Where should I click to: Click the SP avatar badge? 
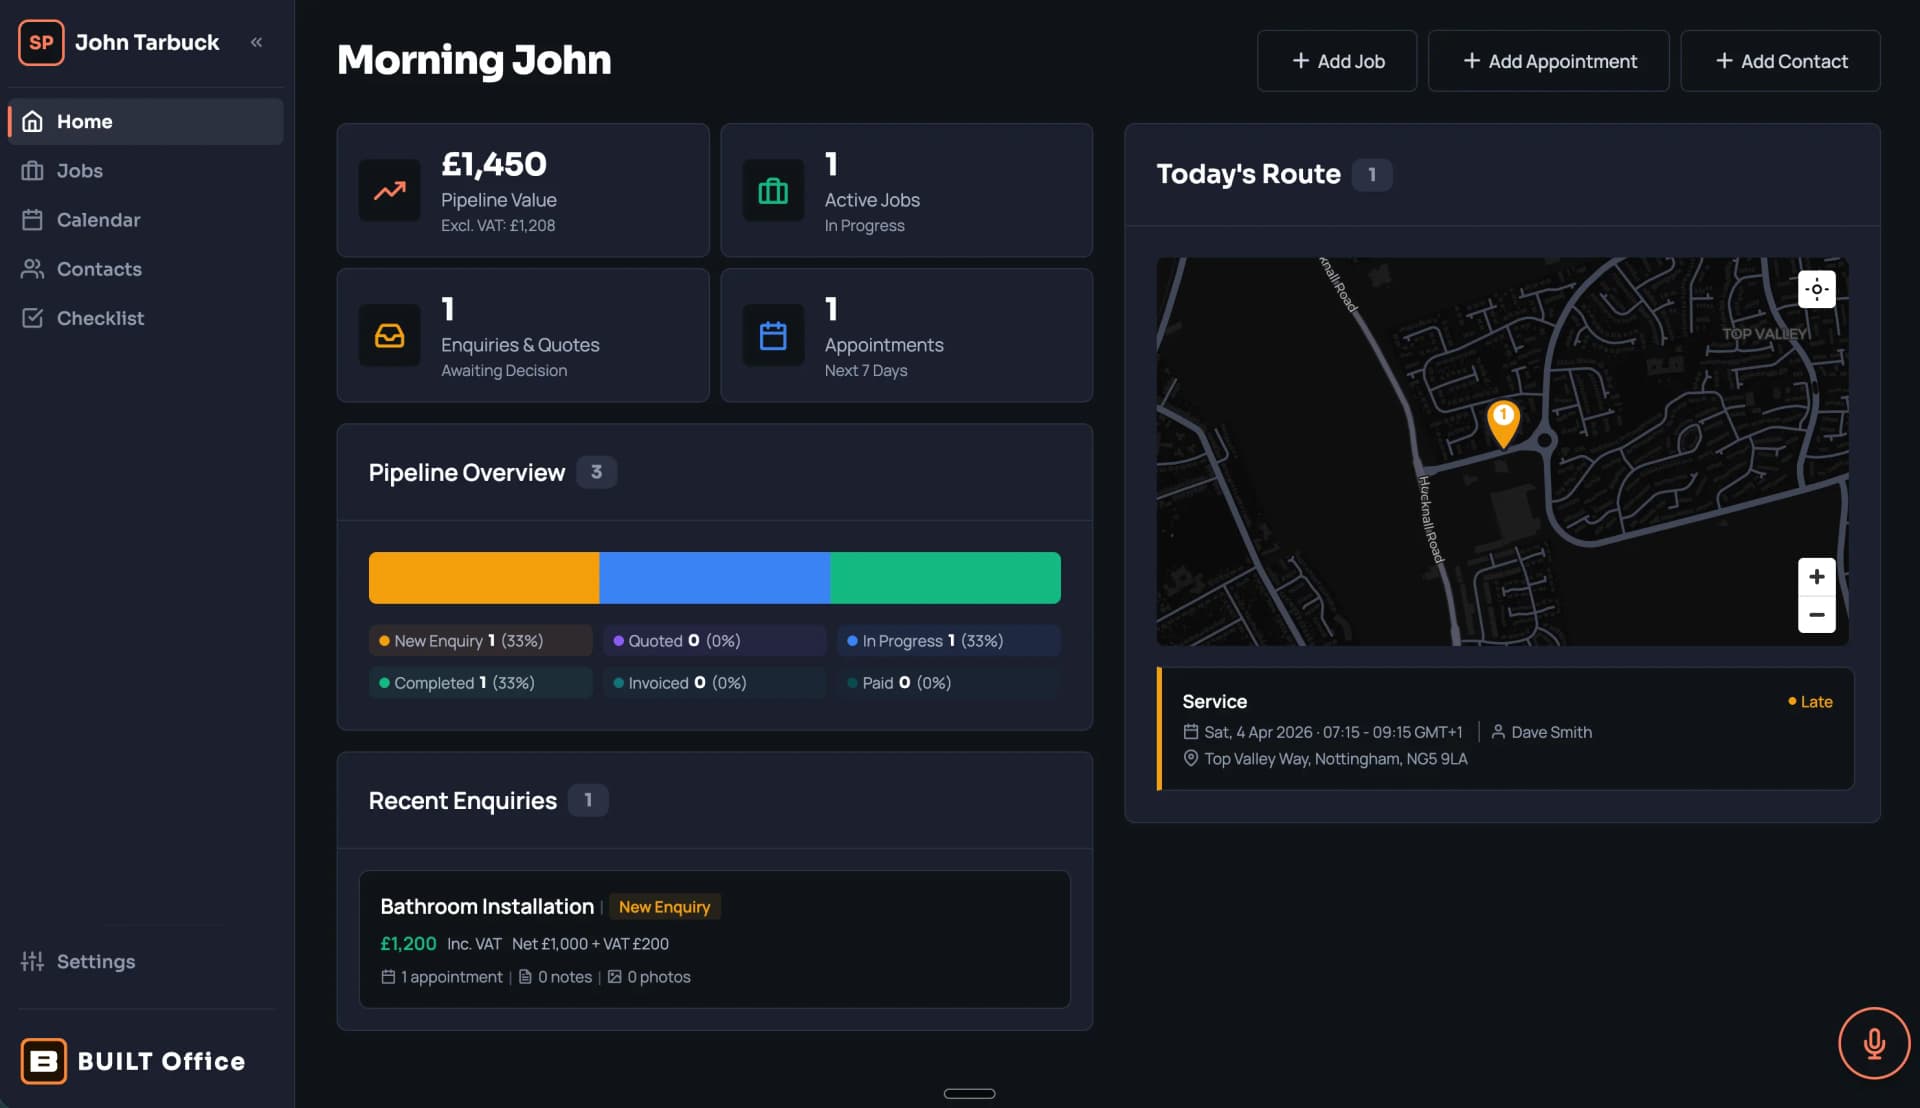coord(41,42)
